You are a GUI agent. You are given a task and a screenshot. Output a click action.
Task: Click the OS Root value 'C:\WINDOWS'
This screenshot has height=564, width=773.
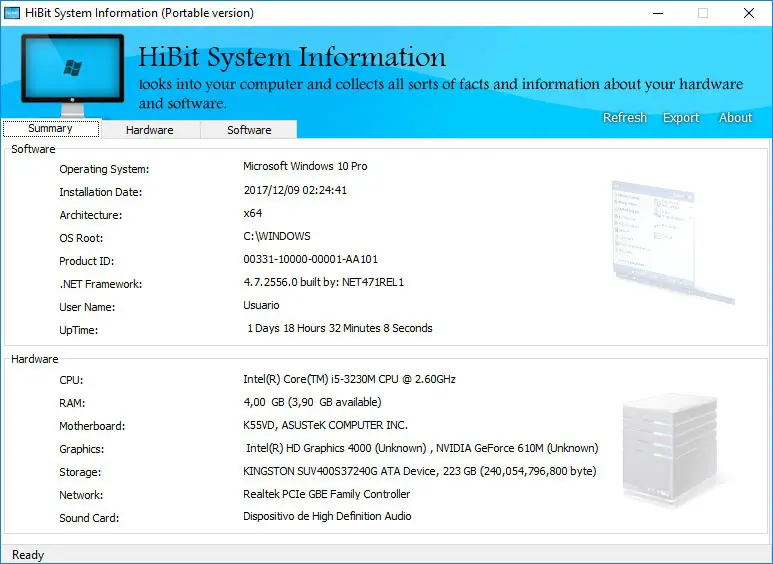tap(277, 236)
